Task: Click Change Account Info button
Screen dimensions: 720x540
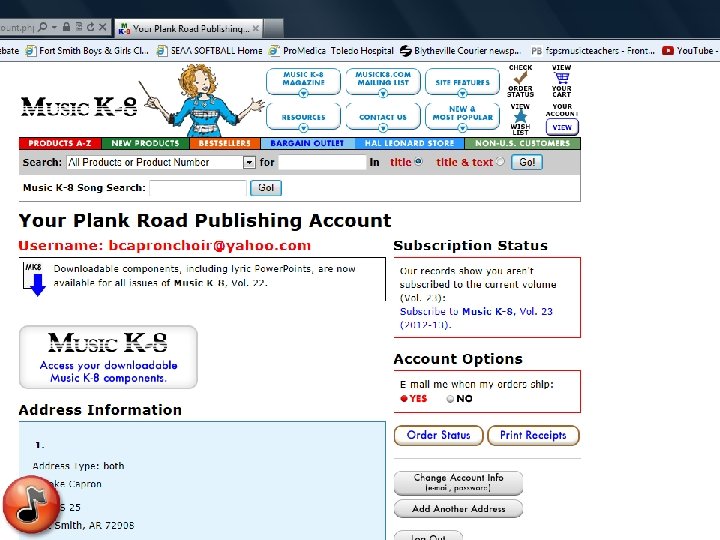Action: click(458, 483)
